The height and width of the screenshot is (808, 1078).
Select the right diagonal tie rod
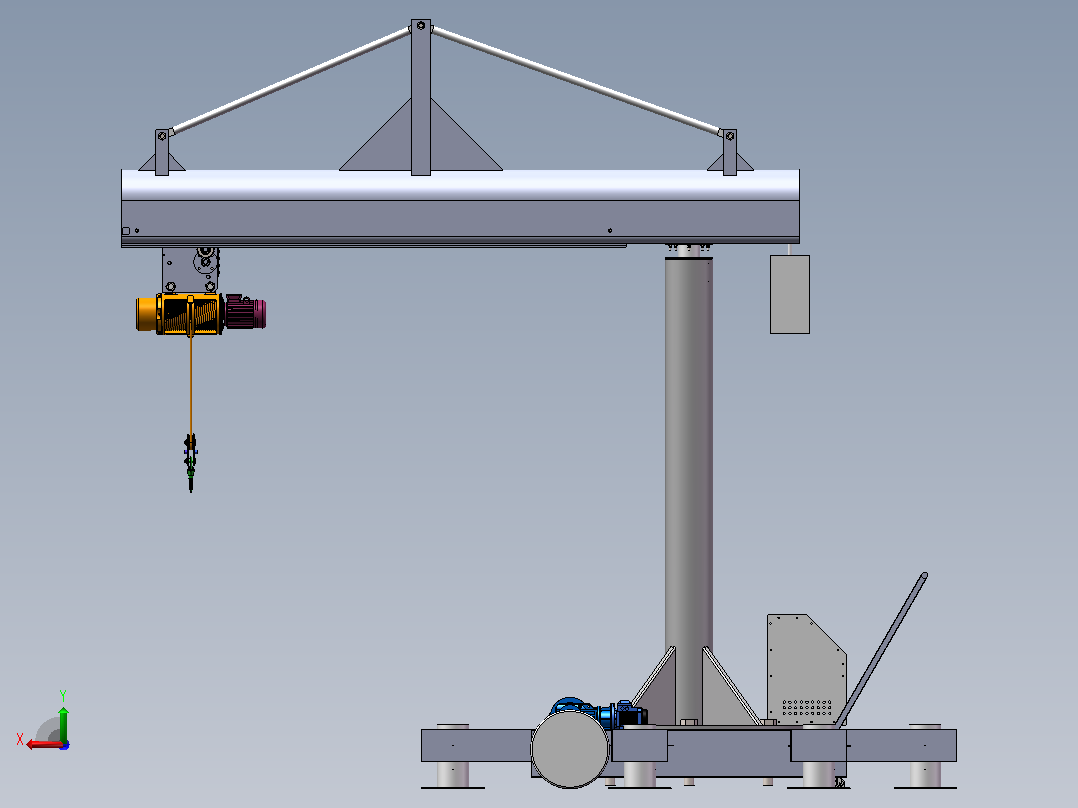[x=576, y=80]
